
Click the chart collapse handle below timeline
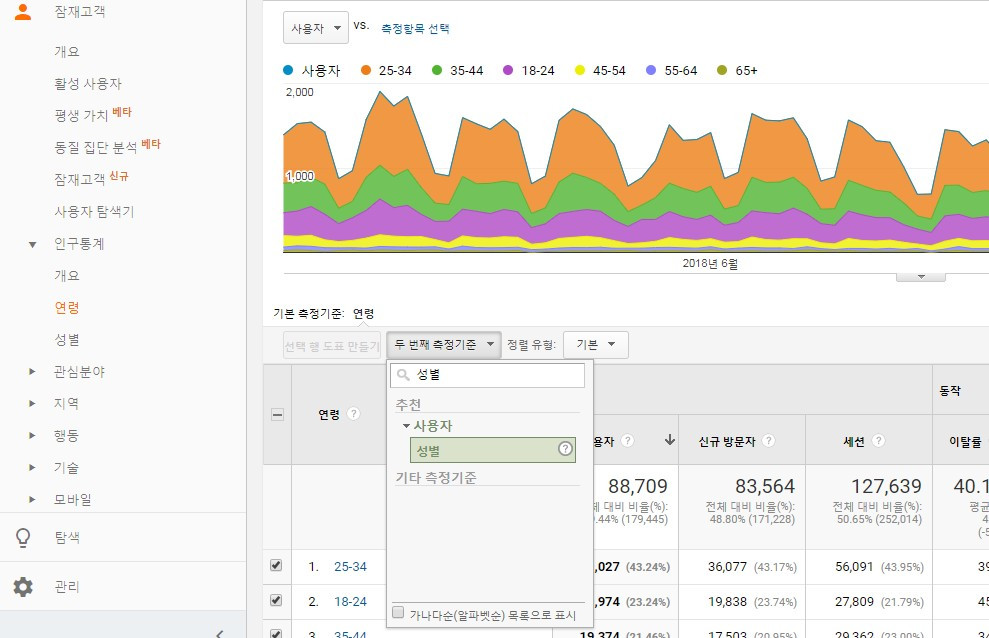click(x=921, y=277)
